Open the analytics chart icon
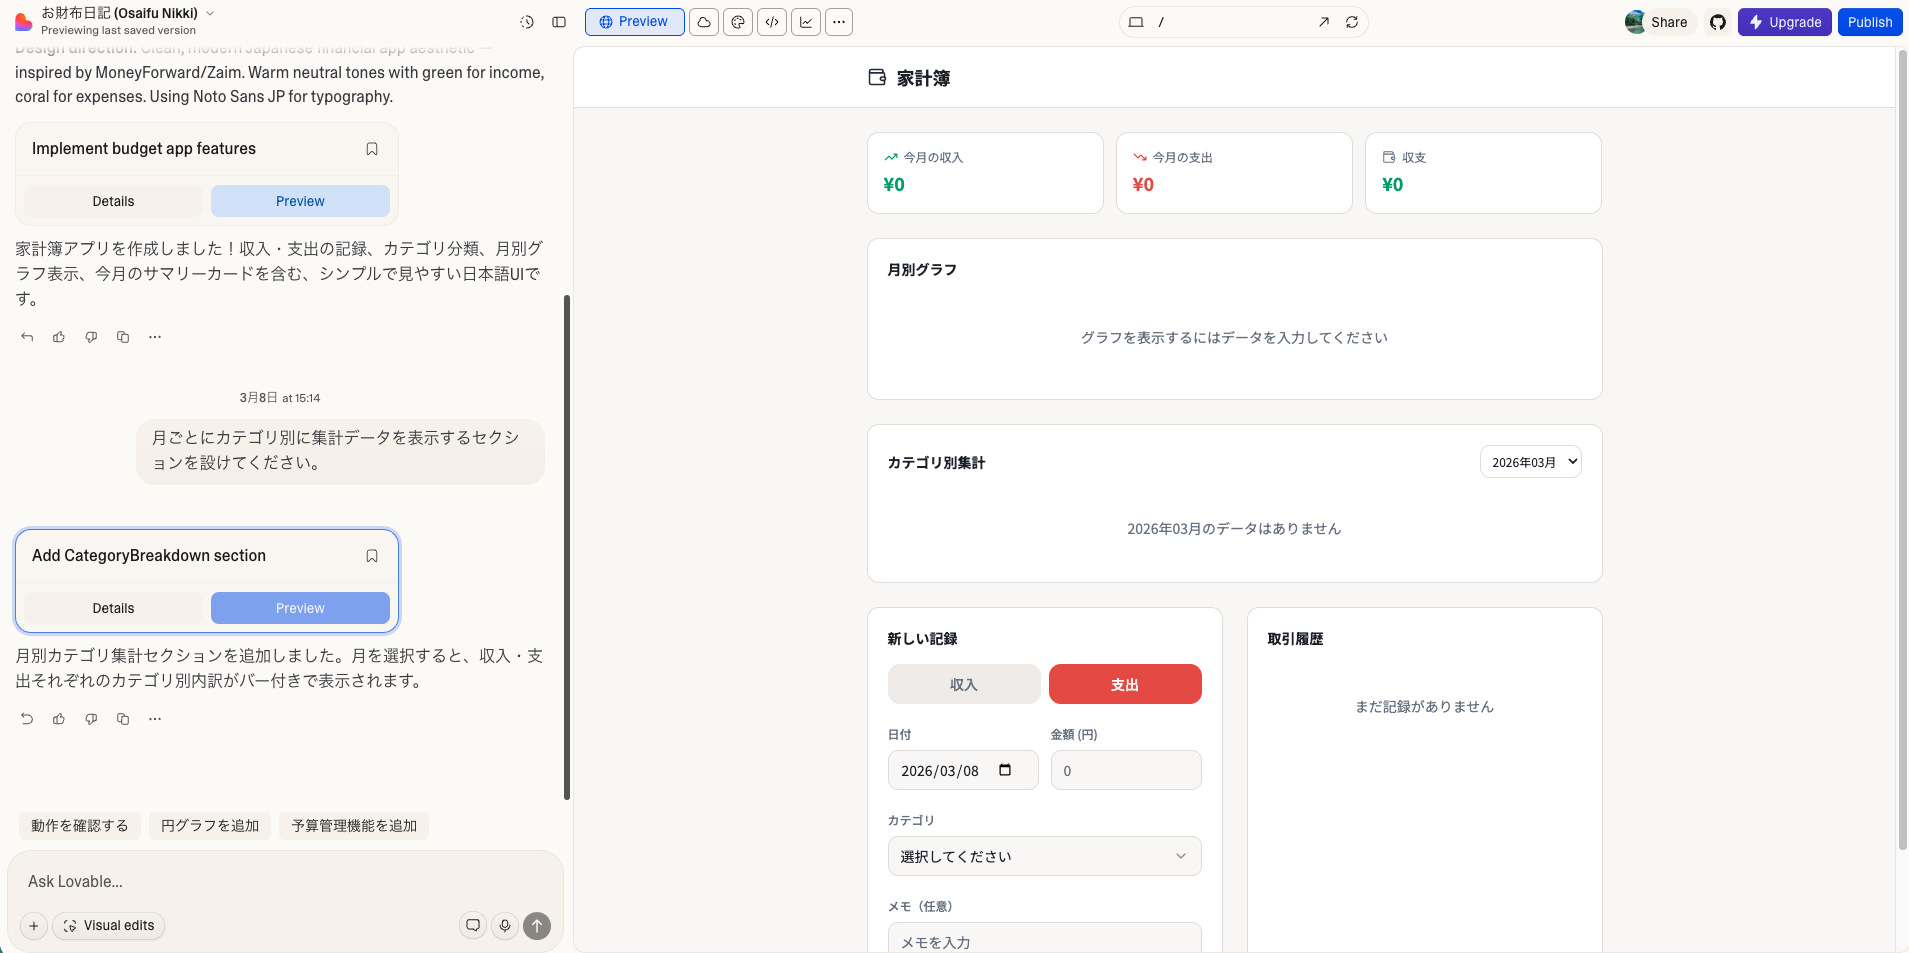The width and height of the screenshot is (1909, 953). click(806, 22)
